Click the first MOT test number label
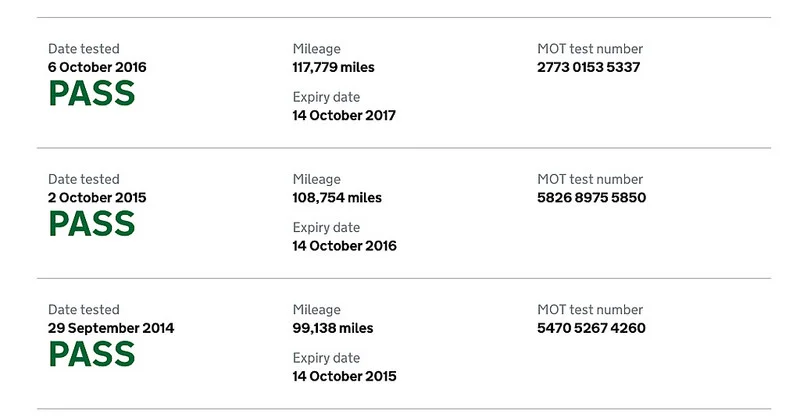 (x=590, y=49)
